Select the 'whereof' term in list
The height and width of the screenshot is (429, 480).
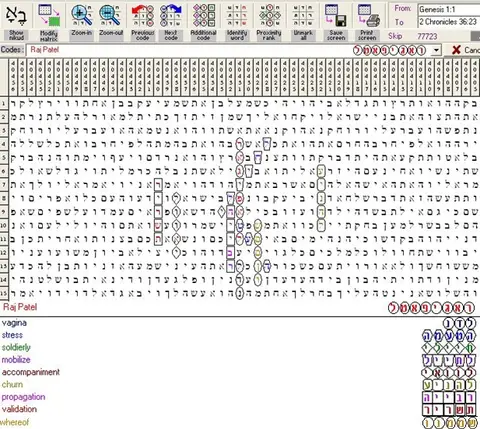tap(15, 422)
